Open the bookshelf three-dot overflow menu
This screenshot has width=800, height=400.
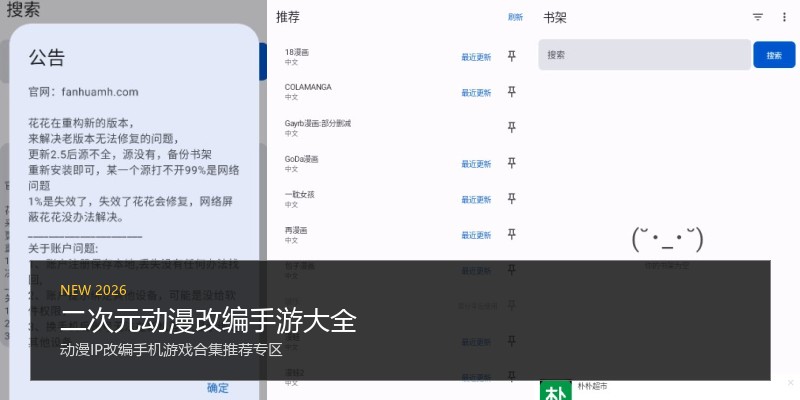click(784, 17)
